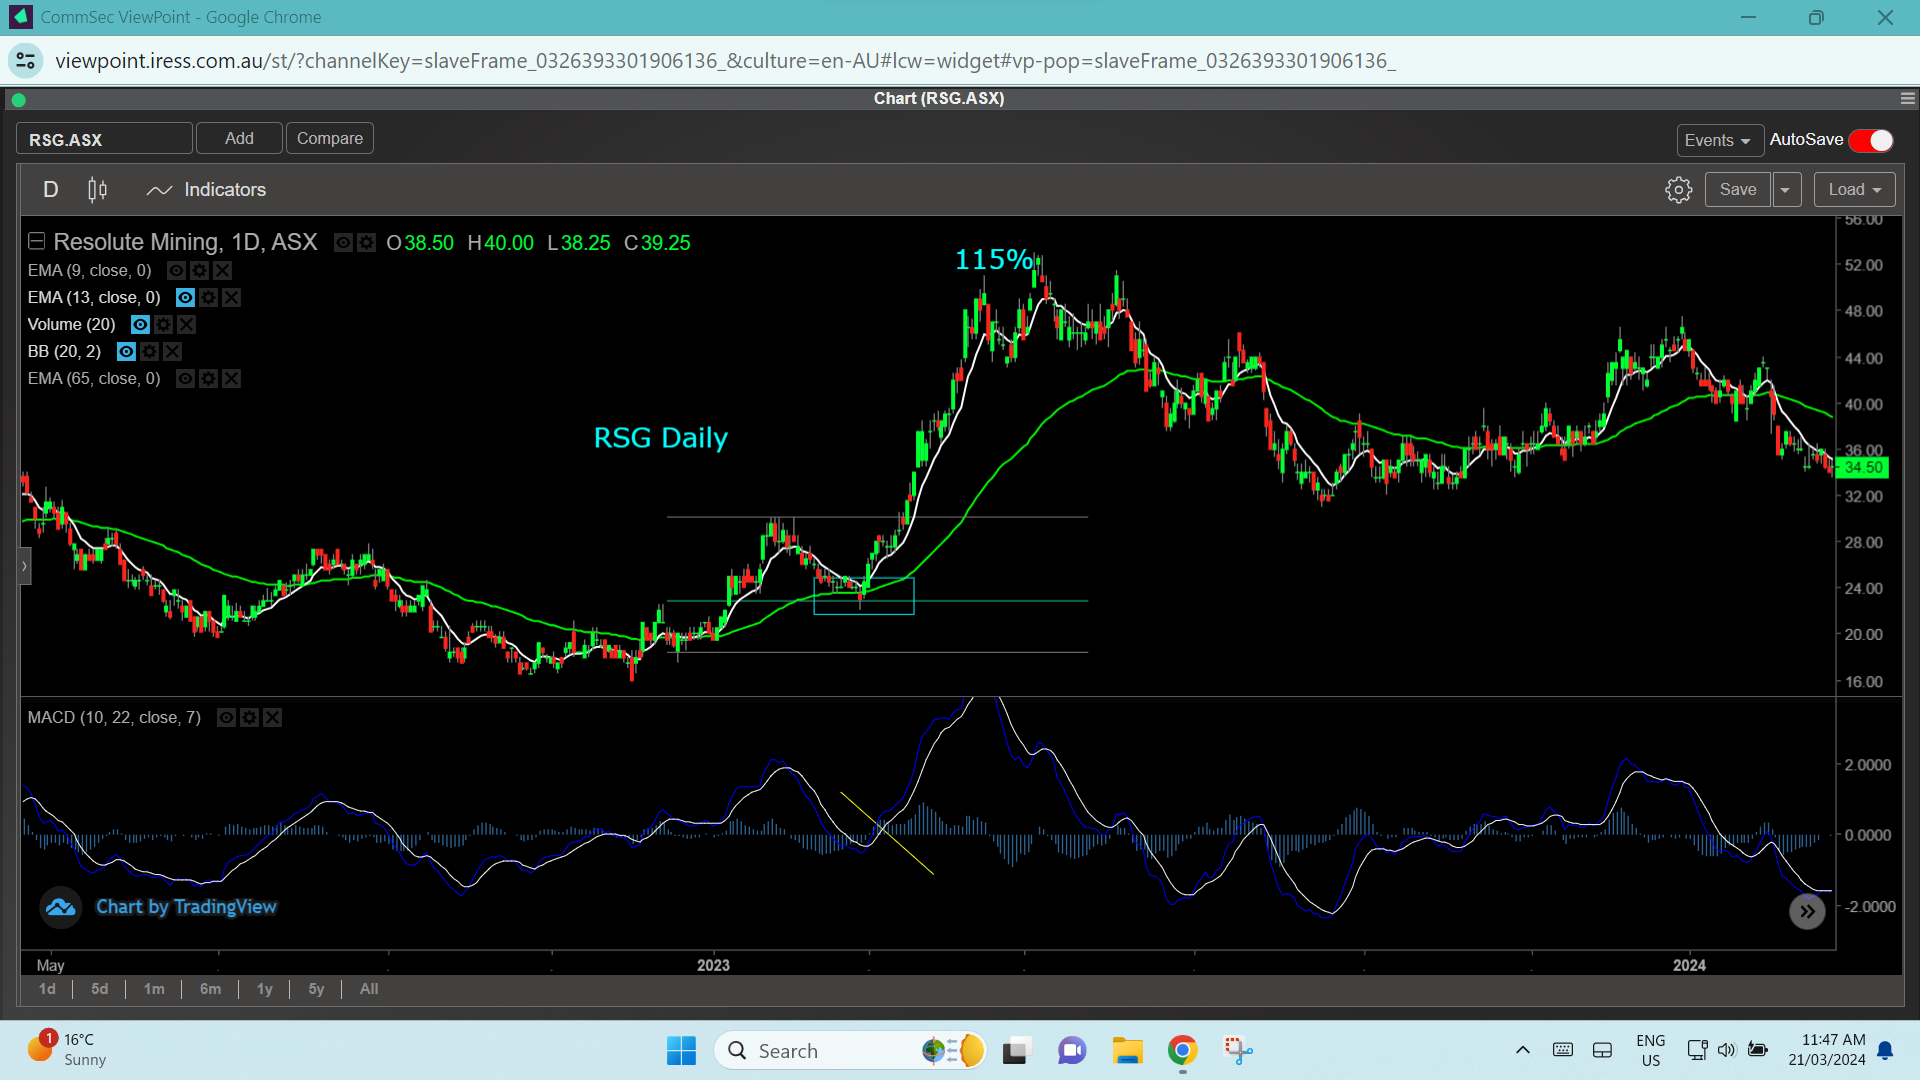Remove the EMA (13, close, 0) indicator

pos(231,298)
